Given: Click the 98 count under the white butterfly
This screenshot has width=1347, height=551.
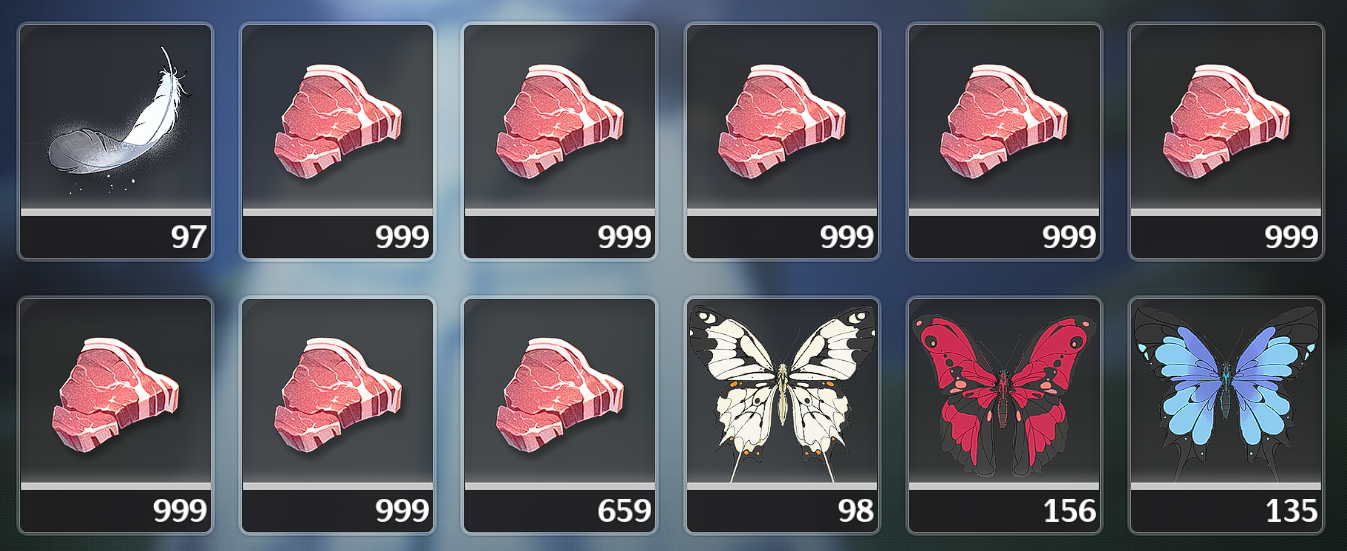Looking at the screenshot, I should [x=855, y=511].
